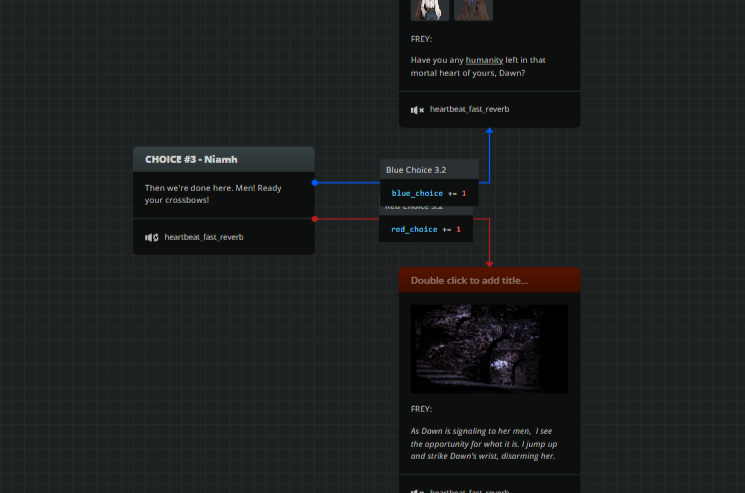Click the 'red_choice += 1' code line

[426, 229]
